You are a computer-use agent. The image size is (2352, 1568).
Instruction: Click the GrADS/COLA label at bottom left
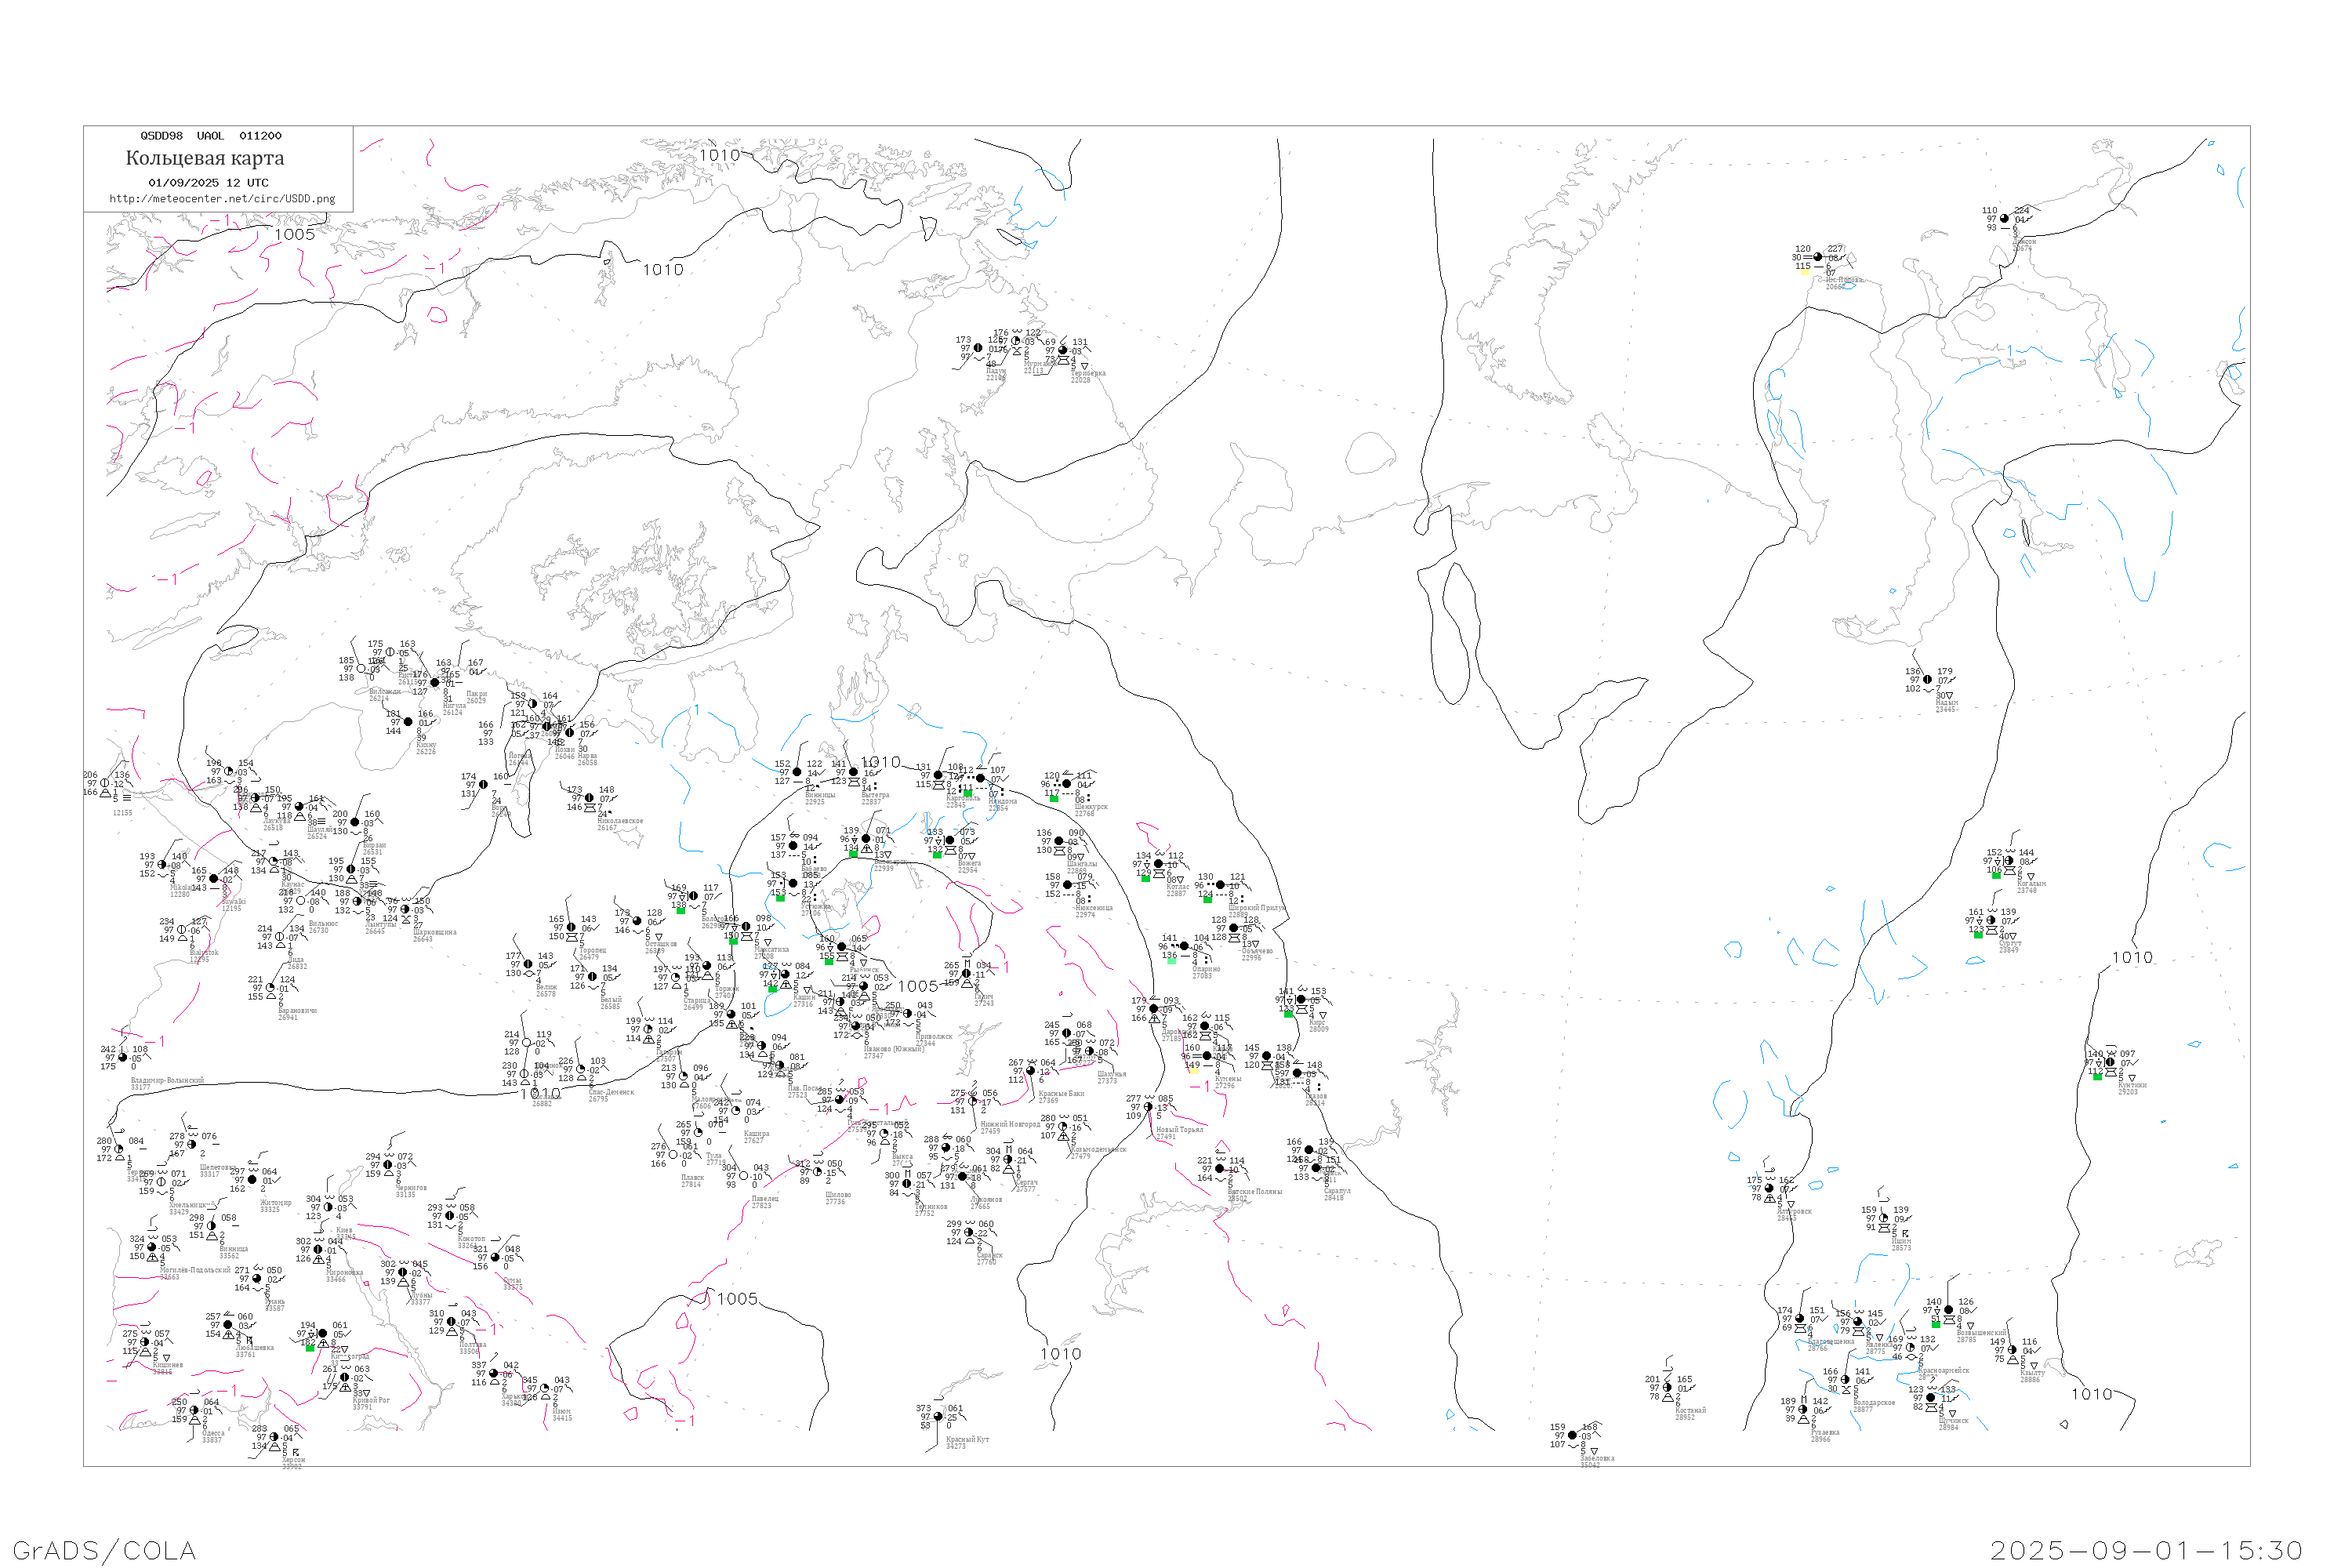(104, 1550)
